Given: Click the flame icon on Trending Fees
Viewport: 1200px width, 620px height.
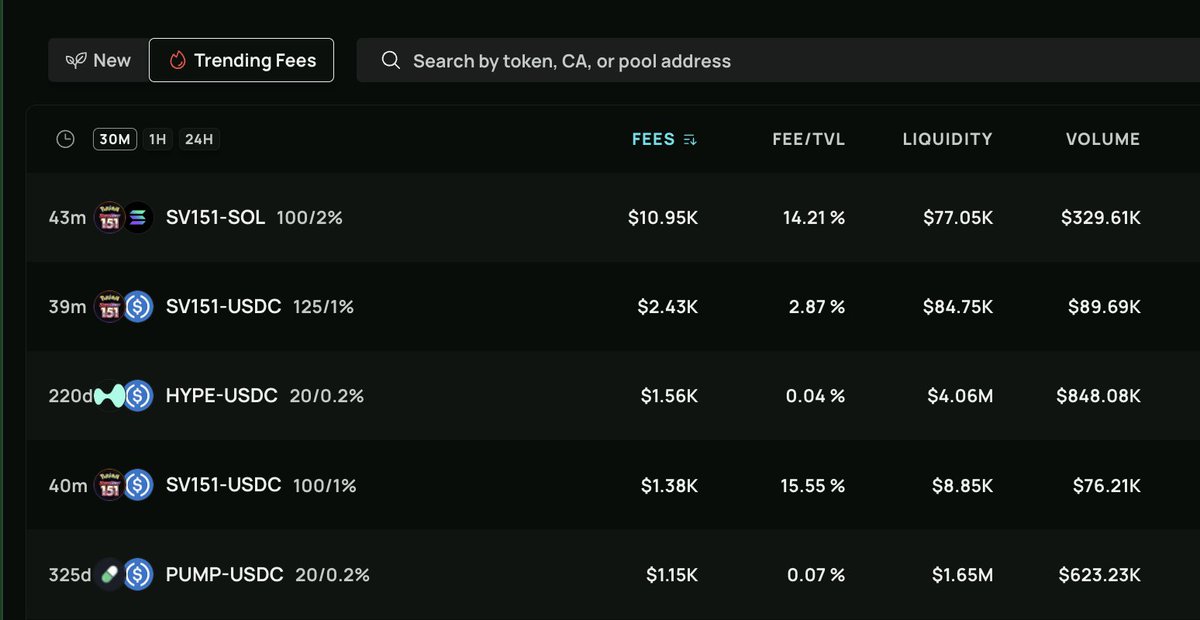Looking at the screenshot, I should click(x=178, y=61).
